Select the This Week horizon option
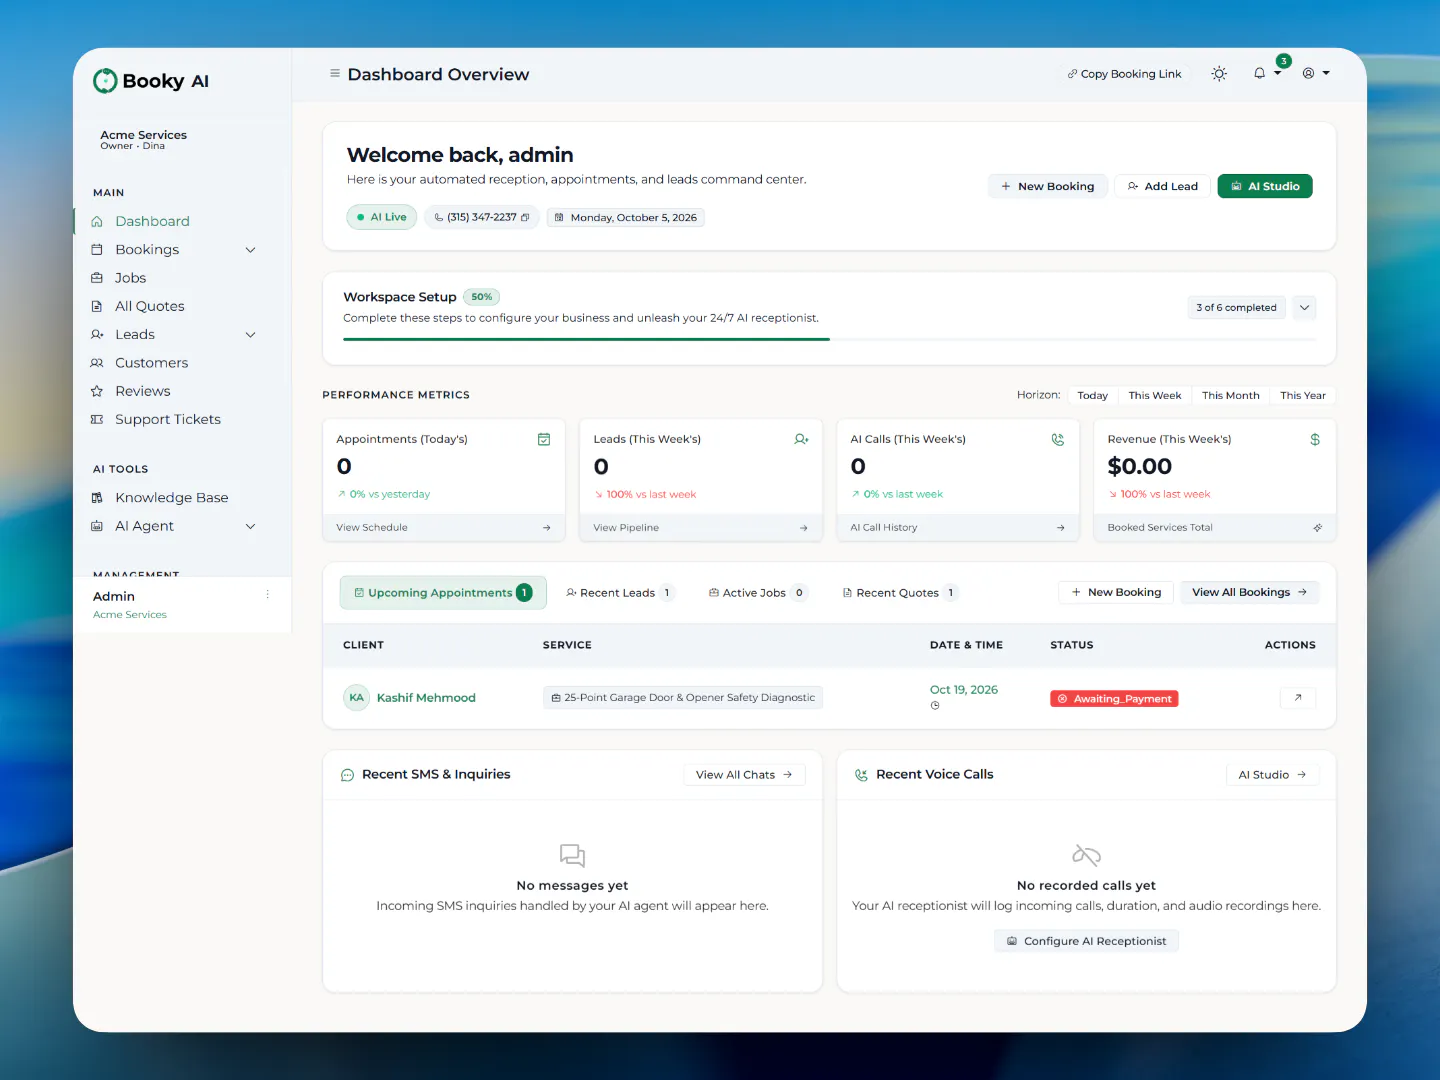The height and width of the screenshot is (1080, 1440). tap(1155, 395)
